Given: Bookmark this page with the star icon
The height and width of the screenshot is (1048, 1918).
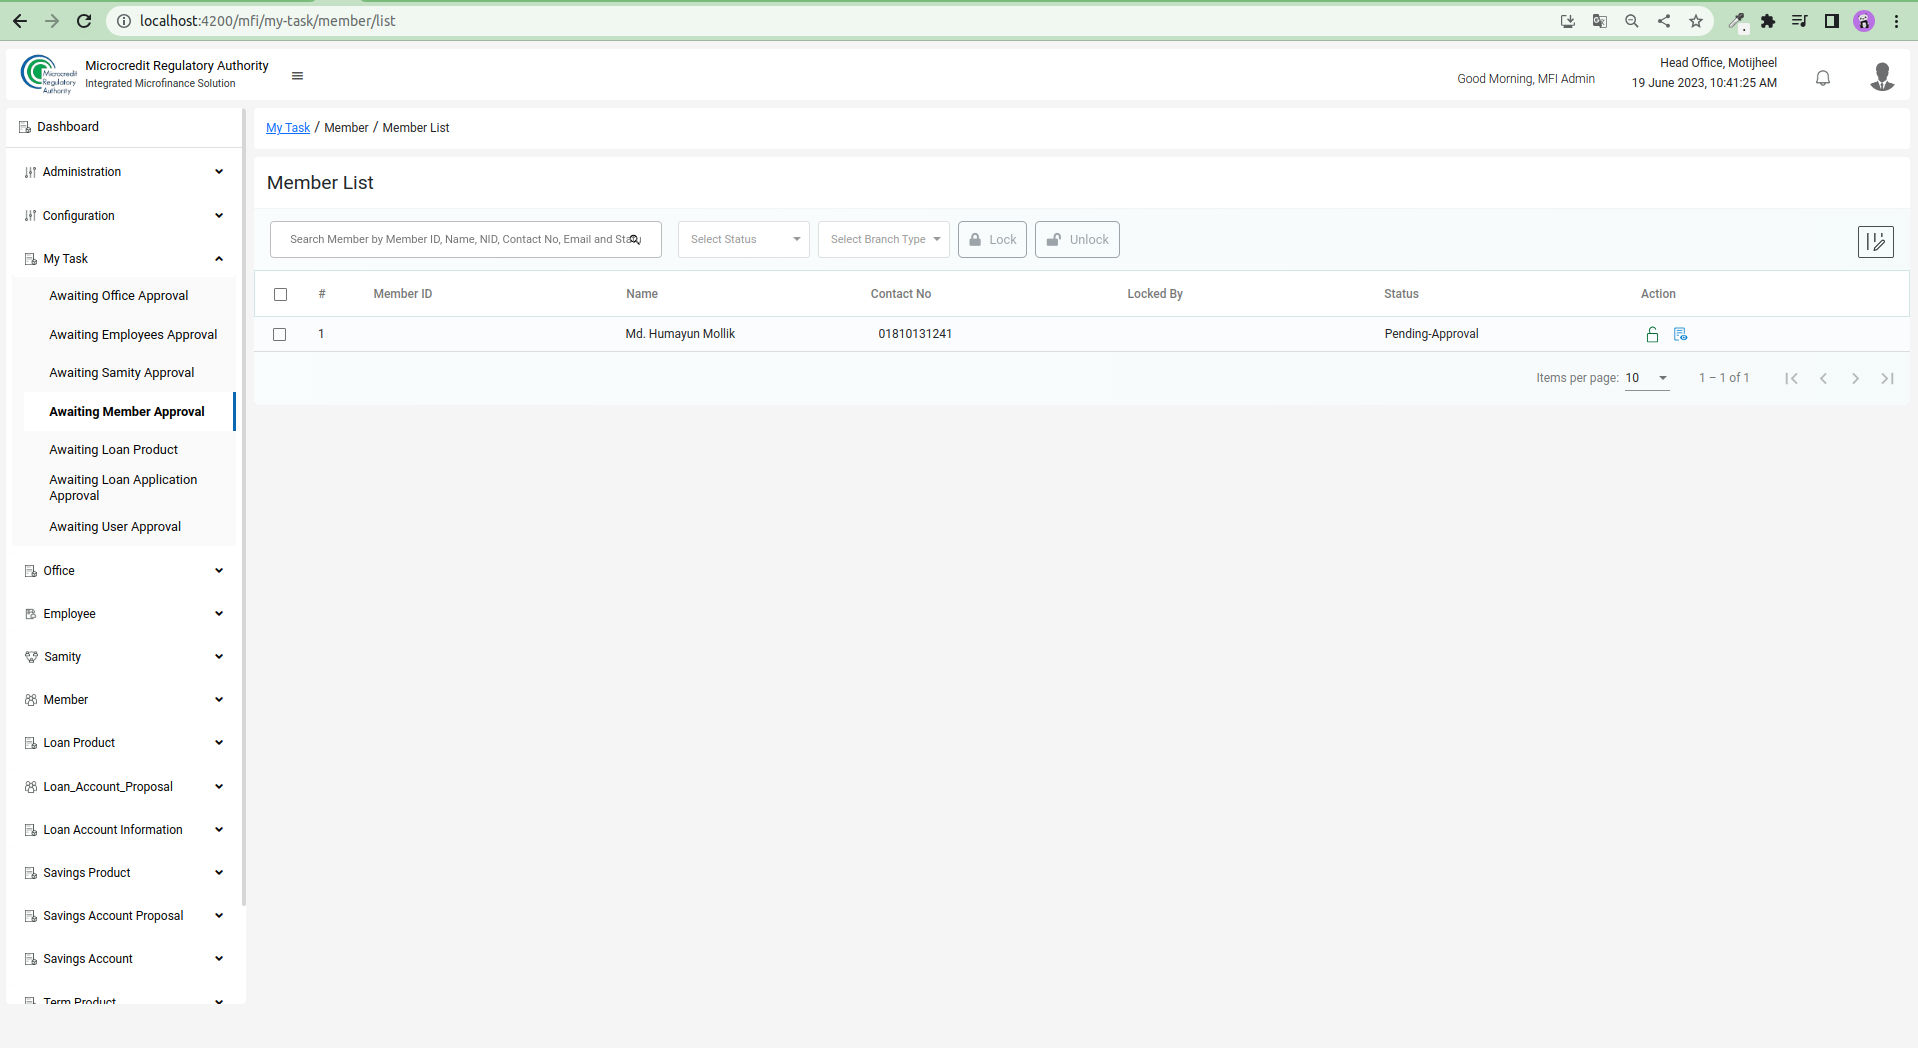Looking at the screenshot, I should [x=1696, y=21].
